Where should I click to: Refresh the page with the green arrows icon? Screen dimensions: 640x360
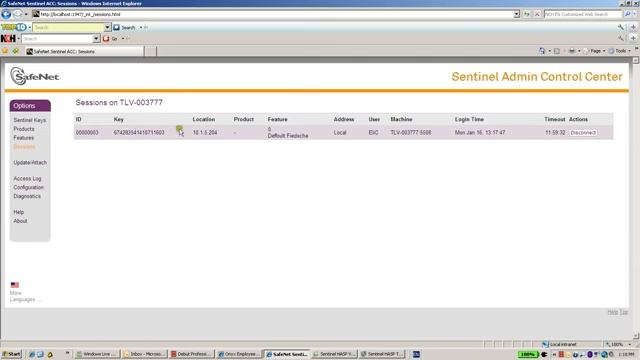(x=527, y=14)
